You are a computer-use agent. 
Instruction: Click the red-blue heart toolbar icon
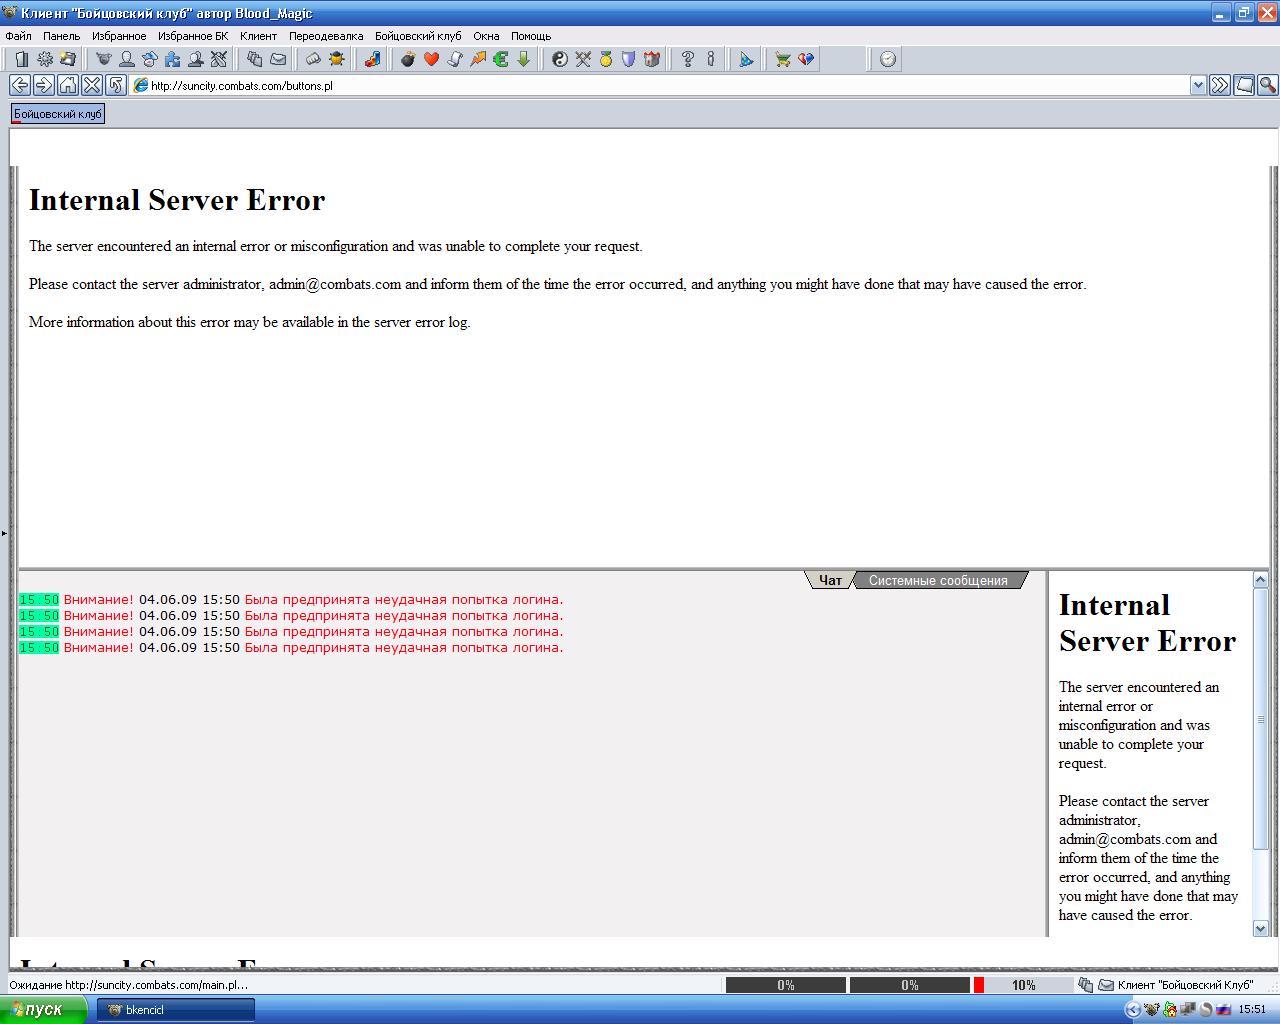pos(805,59)
